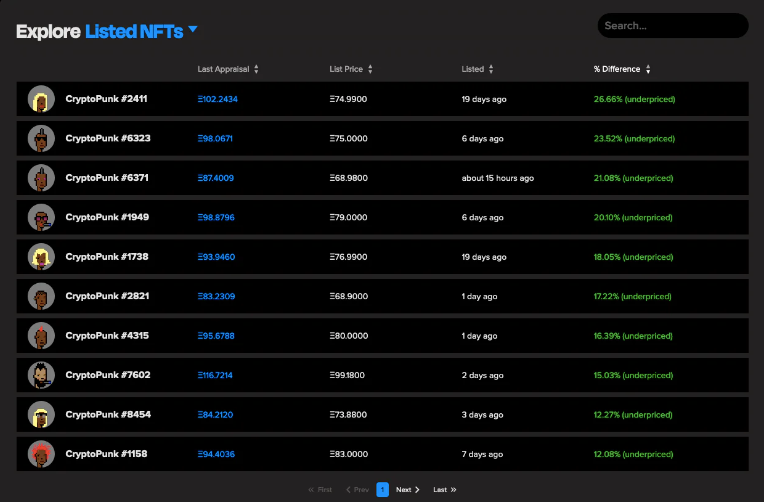Select the CryptoPunk #8454 name
This screenshot has height=502, width=764.
[108, 415]
